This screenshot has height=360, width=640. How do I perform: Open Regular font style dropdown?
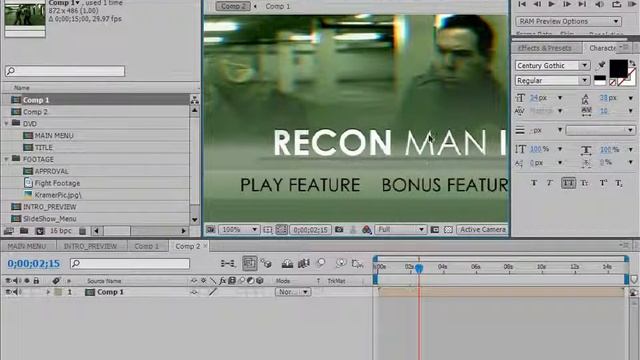click(x=552, y=80)
